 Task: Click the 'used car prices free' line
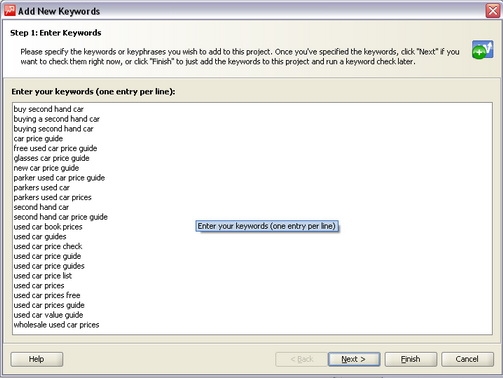pos(47,295)
